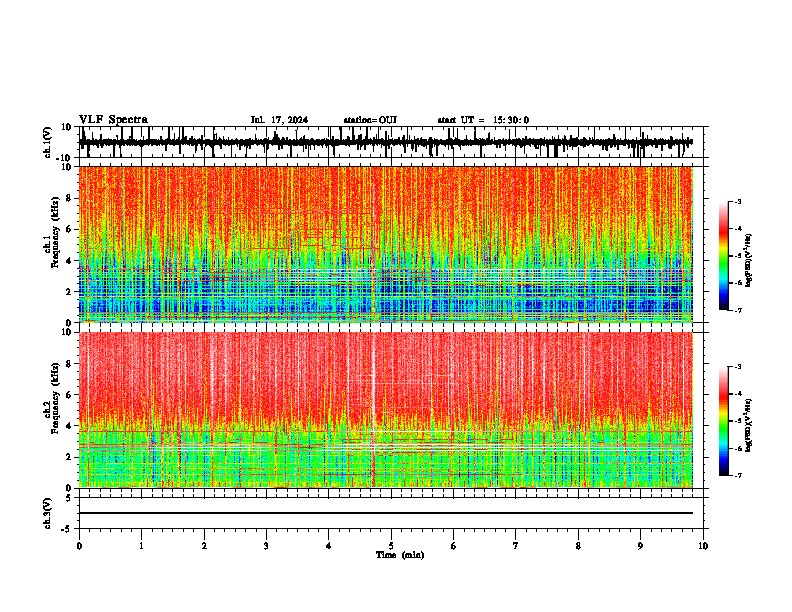
Task: Click the ch.1(V) waveform axis label
Action: click(48, 142)
